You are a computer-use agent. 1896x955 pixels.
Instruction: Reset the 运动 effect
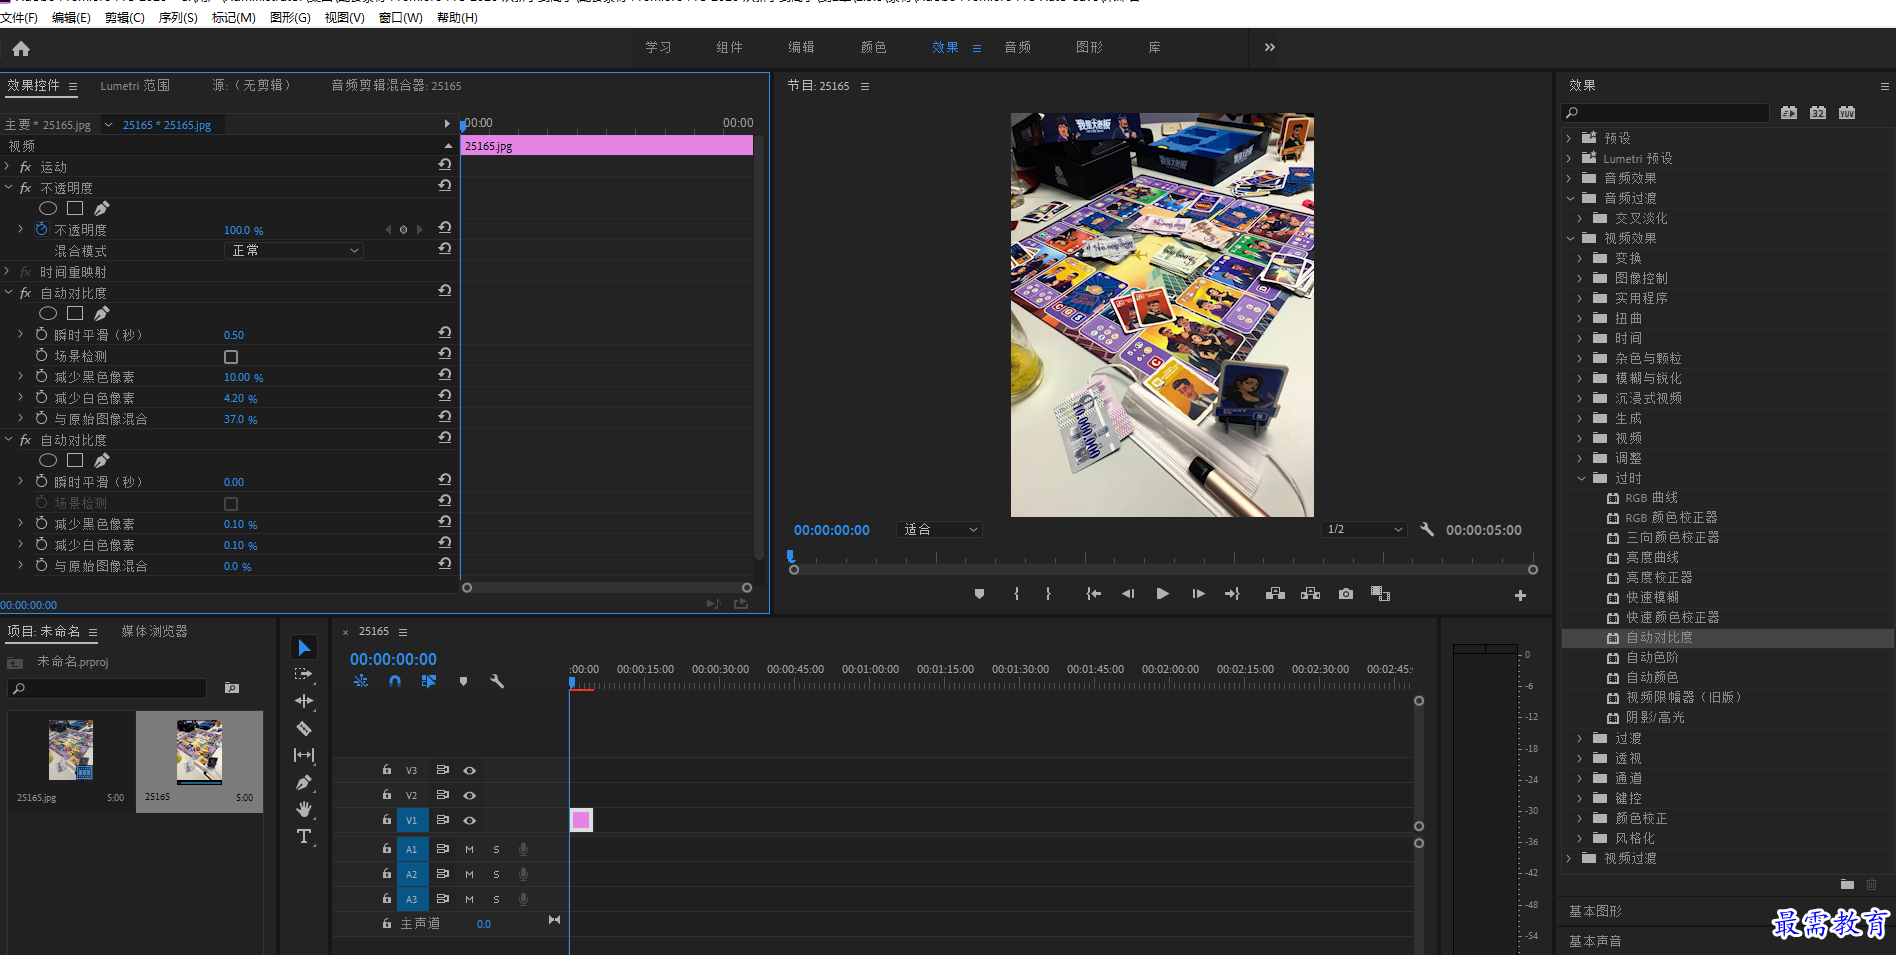[x=444, y=165]
